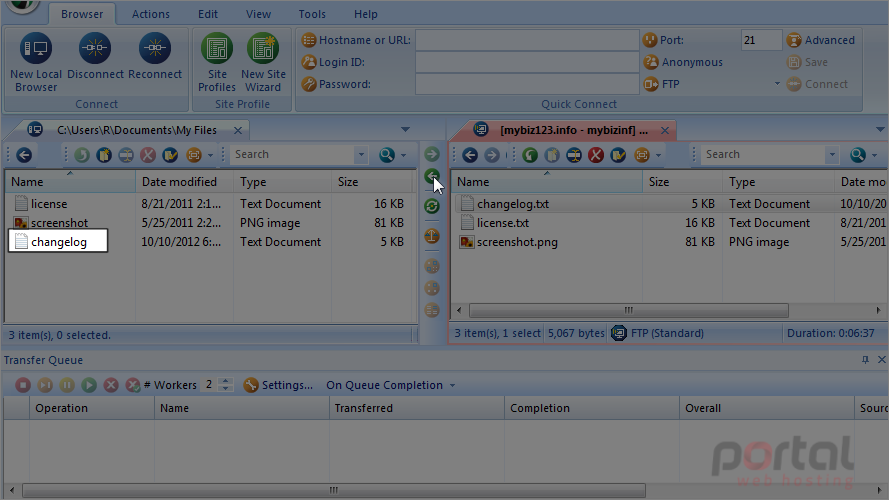Viewport: 889px width, 500px height.
Task: Open remote search options arrow
Action: pyautogui.click(x=874, y=155)
